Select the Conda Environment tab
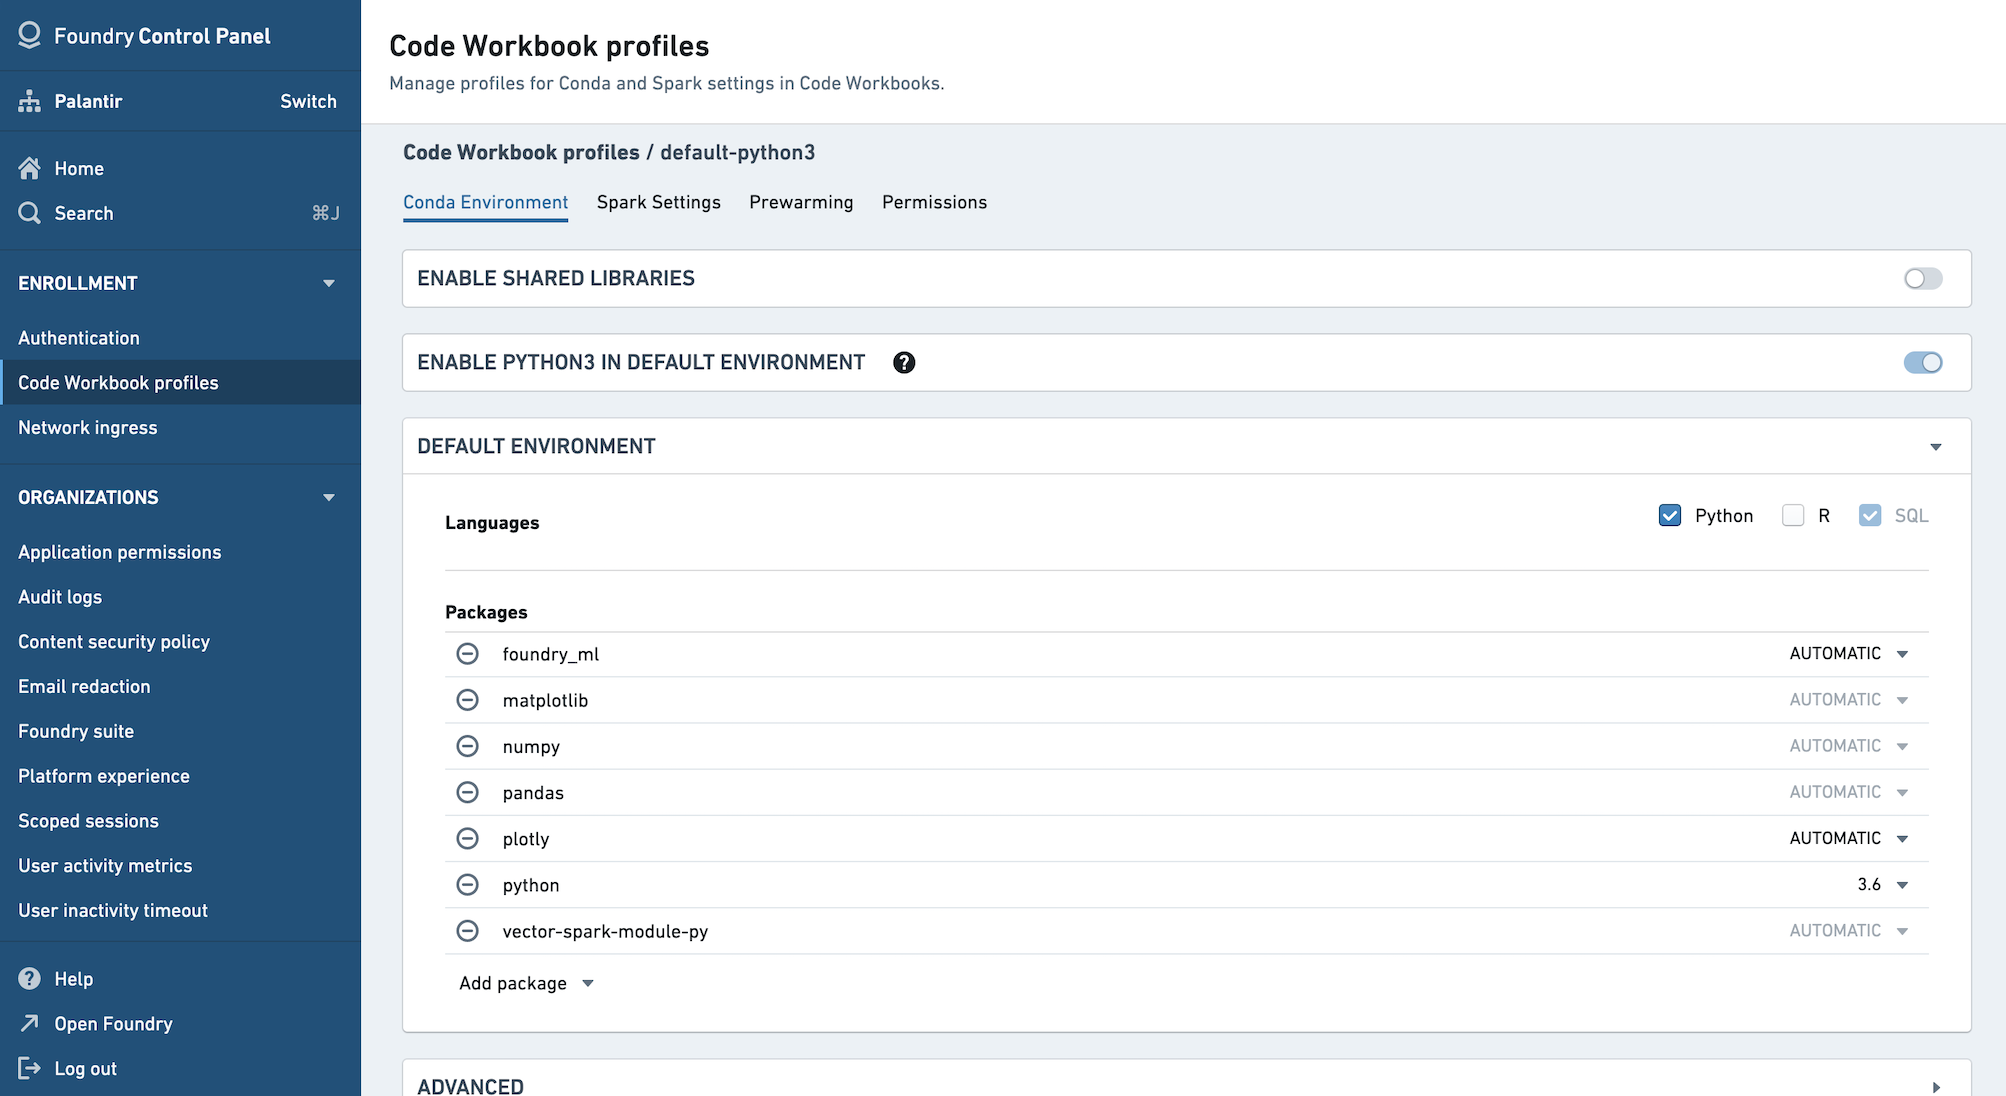 pyautogui.click(x=486, y=202)
